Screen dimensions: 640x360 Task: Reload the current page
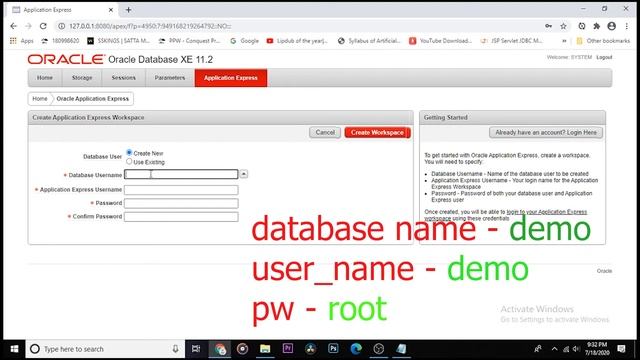43,26
